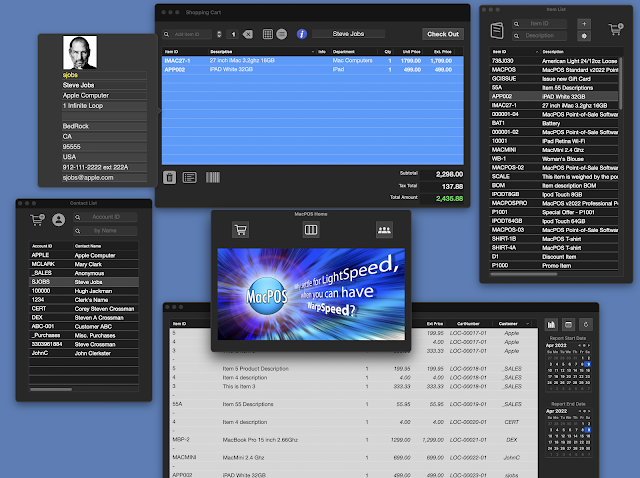Image resolution: width=640 pixels, height=478 pixels.
Task: Select MACMINI row in Item List
Action: 554,150
